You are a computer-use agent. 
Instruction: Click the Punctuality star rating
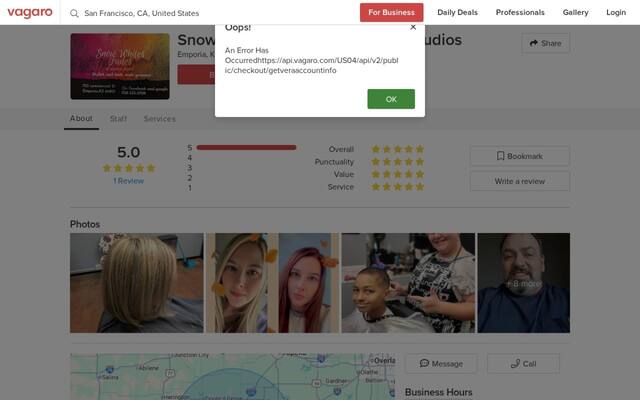tap(398, 162)
